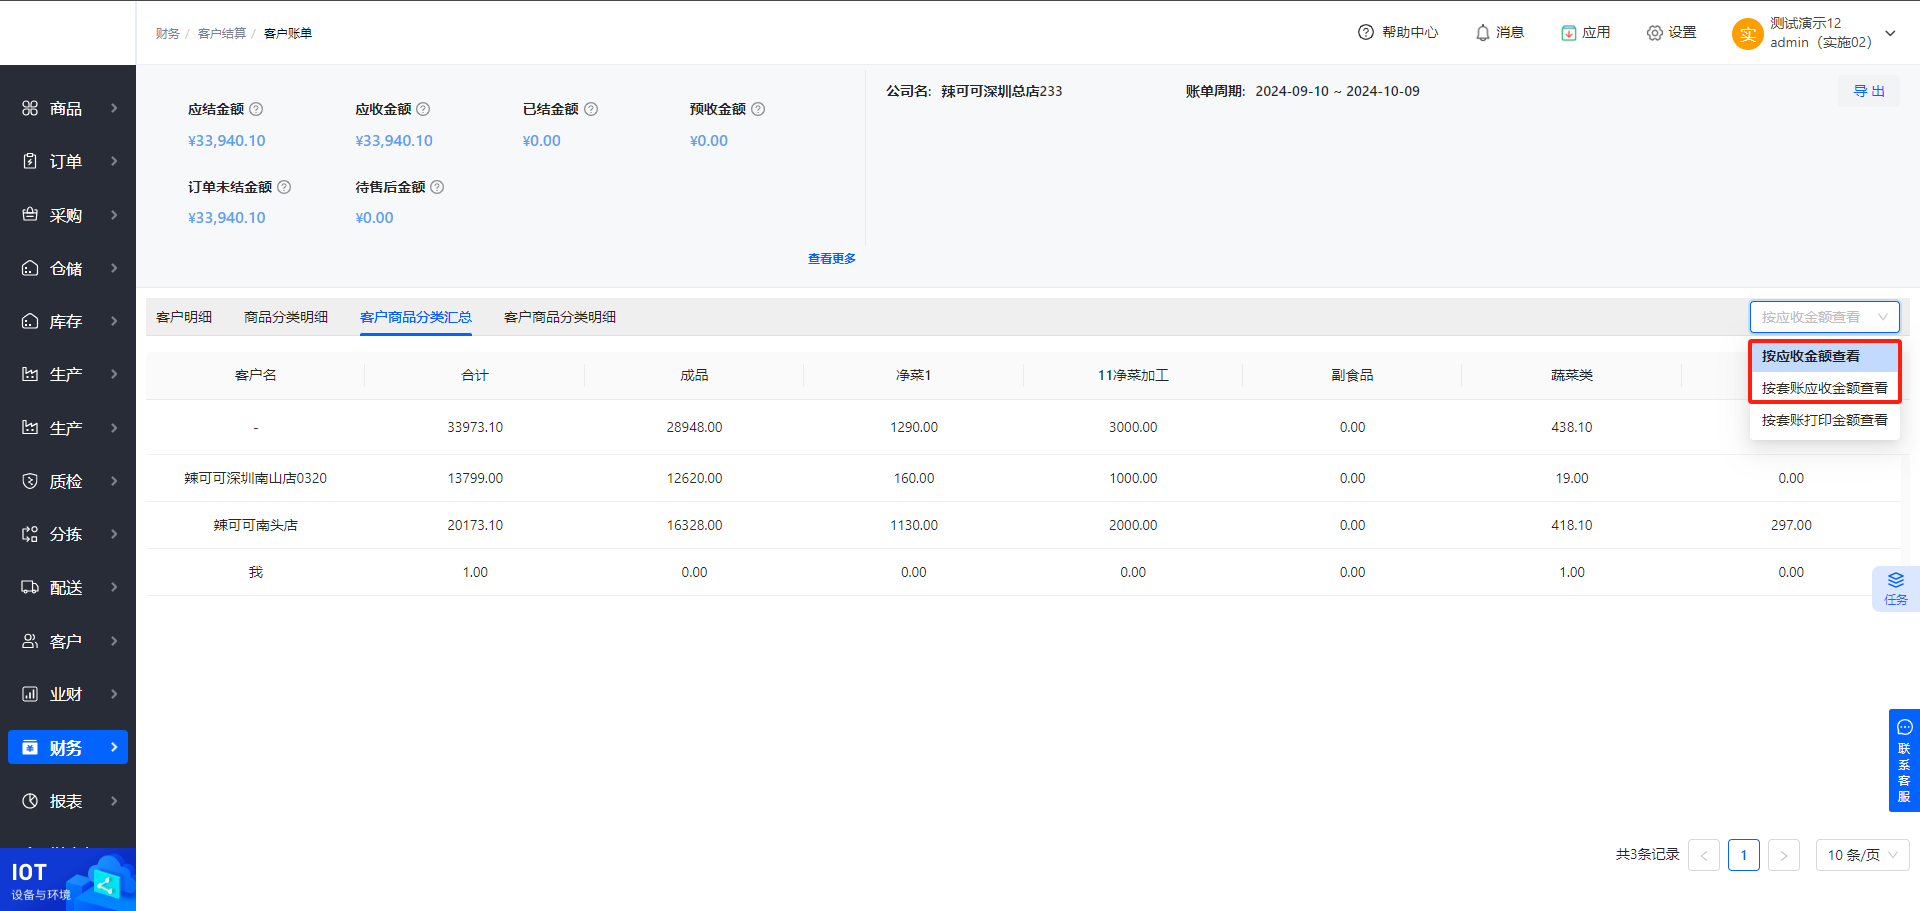The width and height of the screenshot is (1920, 911).
Task: Open the 联系客服 floating button
Action: pyautogui.click(x=1904, y=760)
